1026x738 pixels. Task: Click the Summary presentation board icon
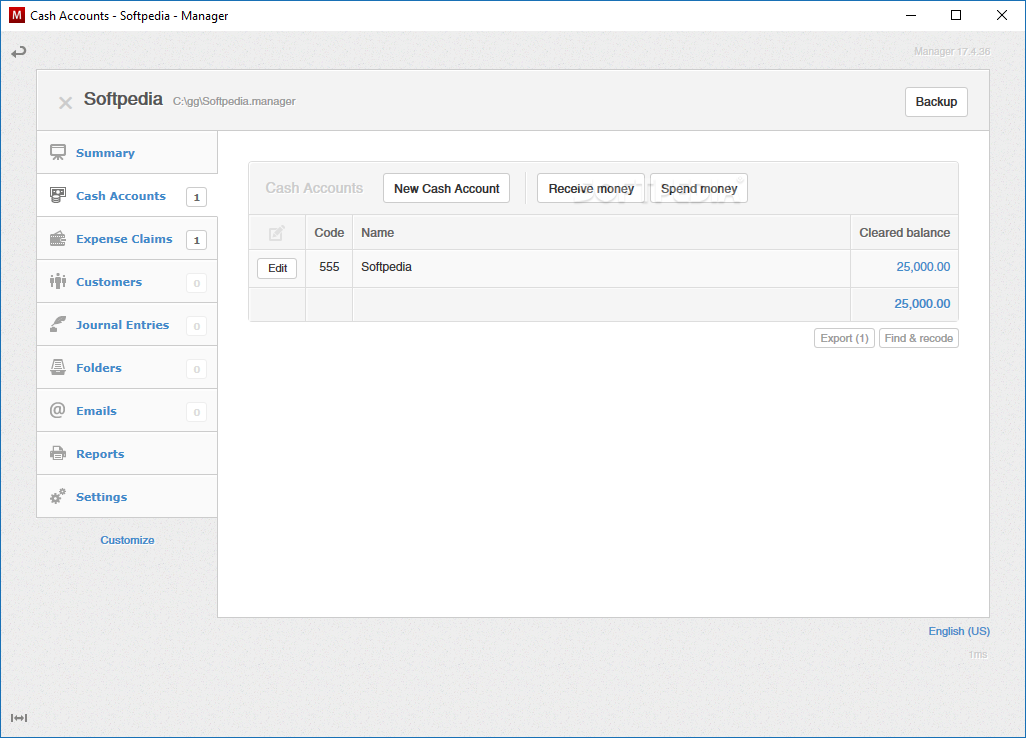[58, 152]
